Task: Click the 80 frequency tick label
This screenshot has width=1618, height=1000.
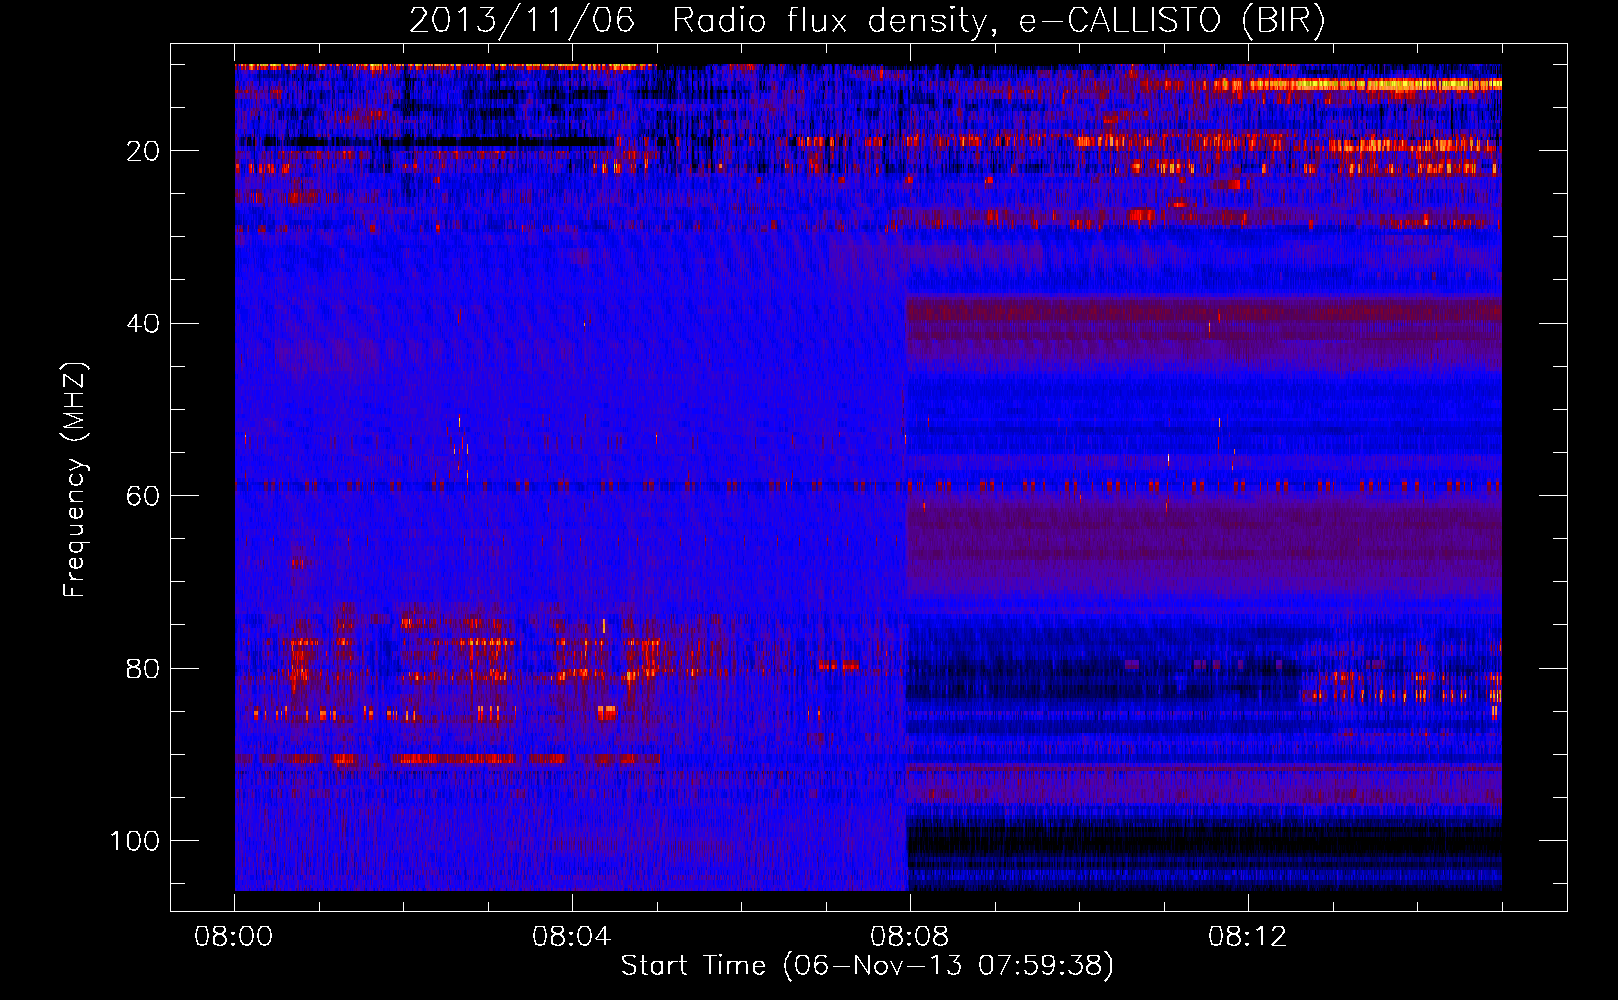Action: pyautogui.click(x=143, y=668)
